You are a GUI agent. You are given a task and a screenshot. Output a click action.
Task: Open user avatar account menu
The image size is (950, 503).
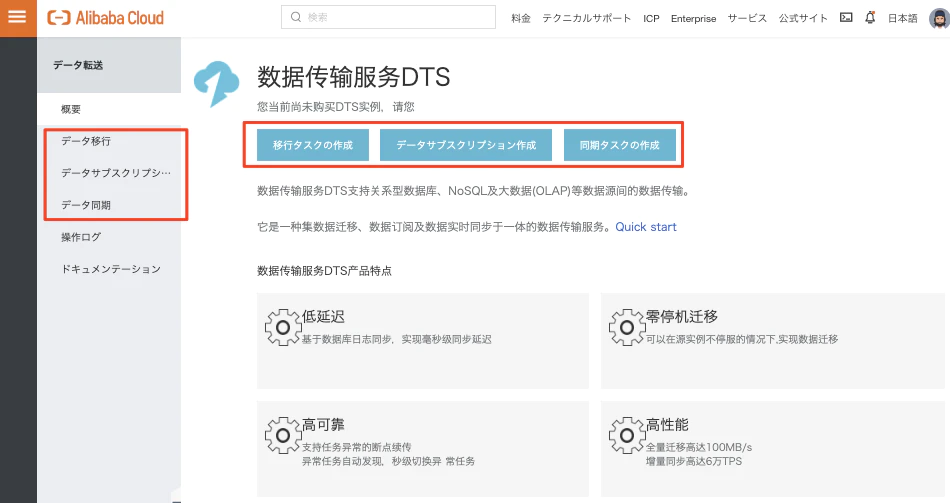[x=940, y=18]
